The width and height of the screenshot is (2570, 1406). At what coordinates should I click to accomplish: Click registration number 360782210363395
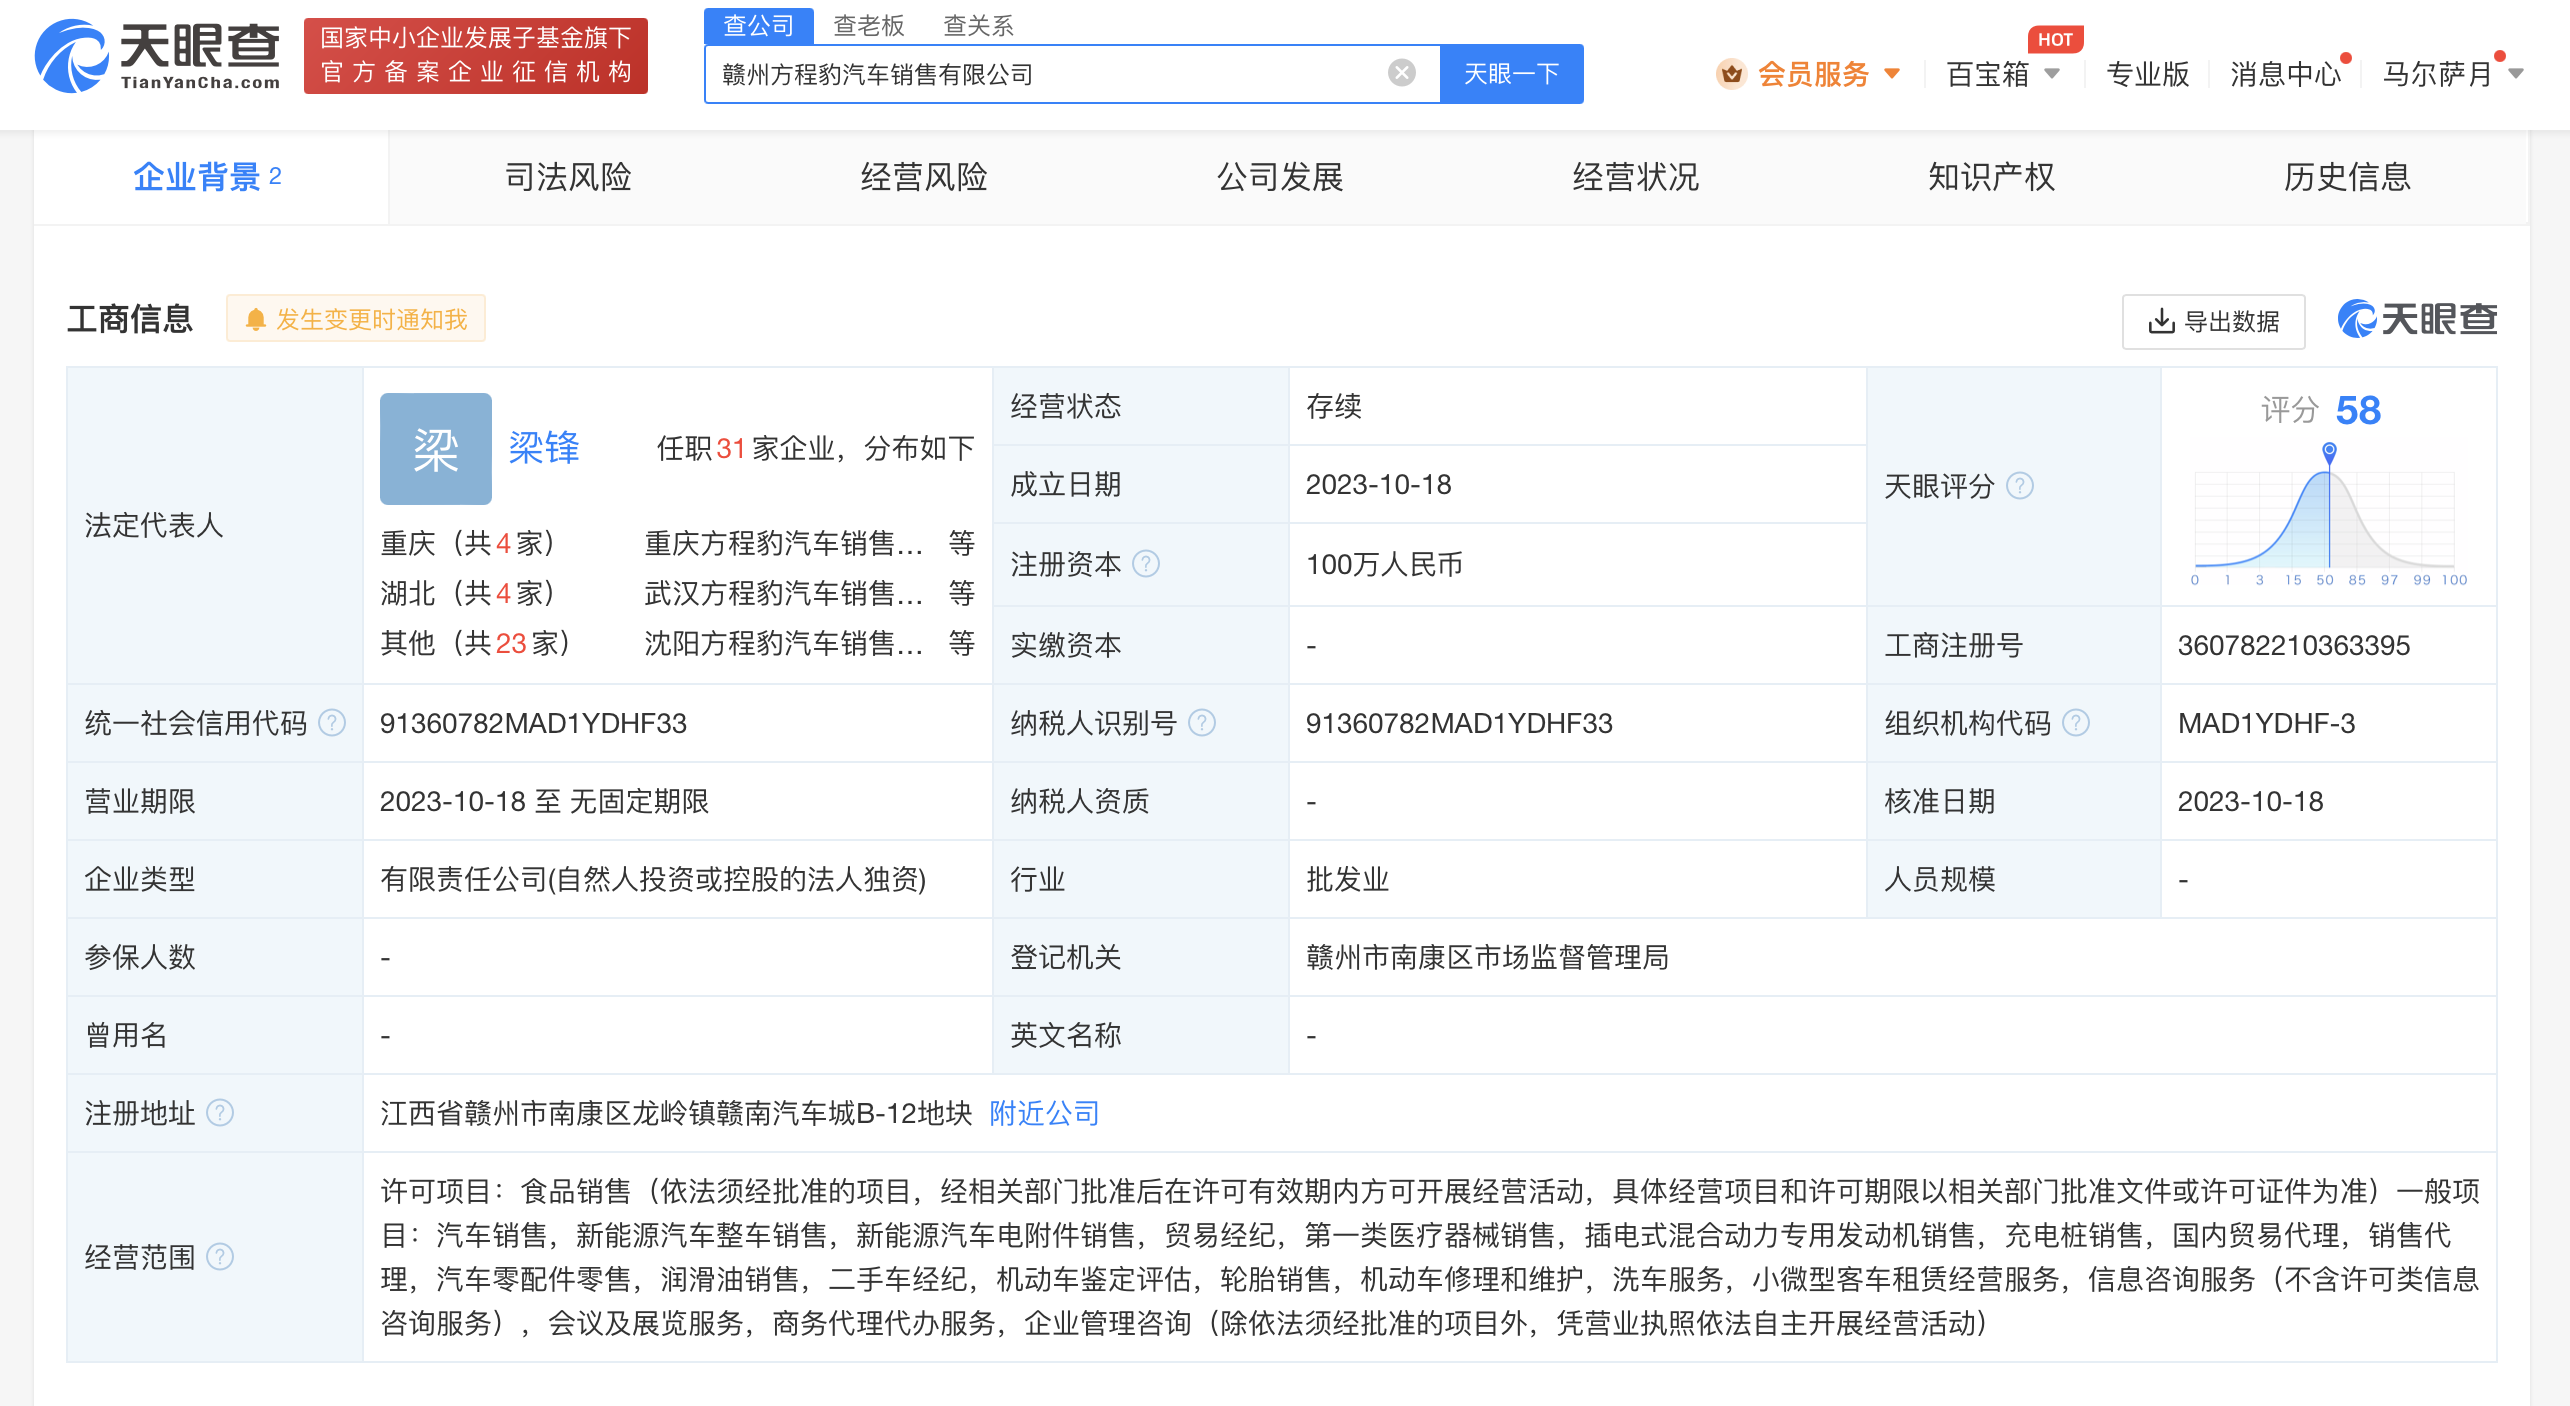[x=2293, y=645]
